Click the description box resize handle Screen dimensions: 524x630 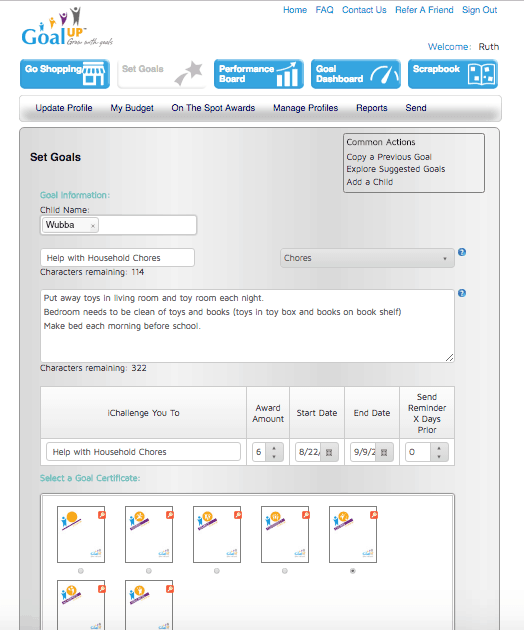450,358
